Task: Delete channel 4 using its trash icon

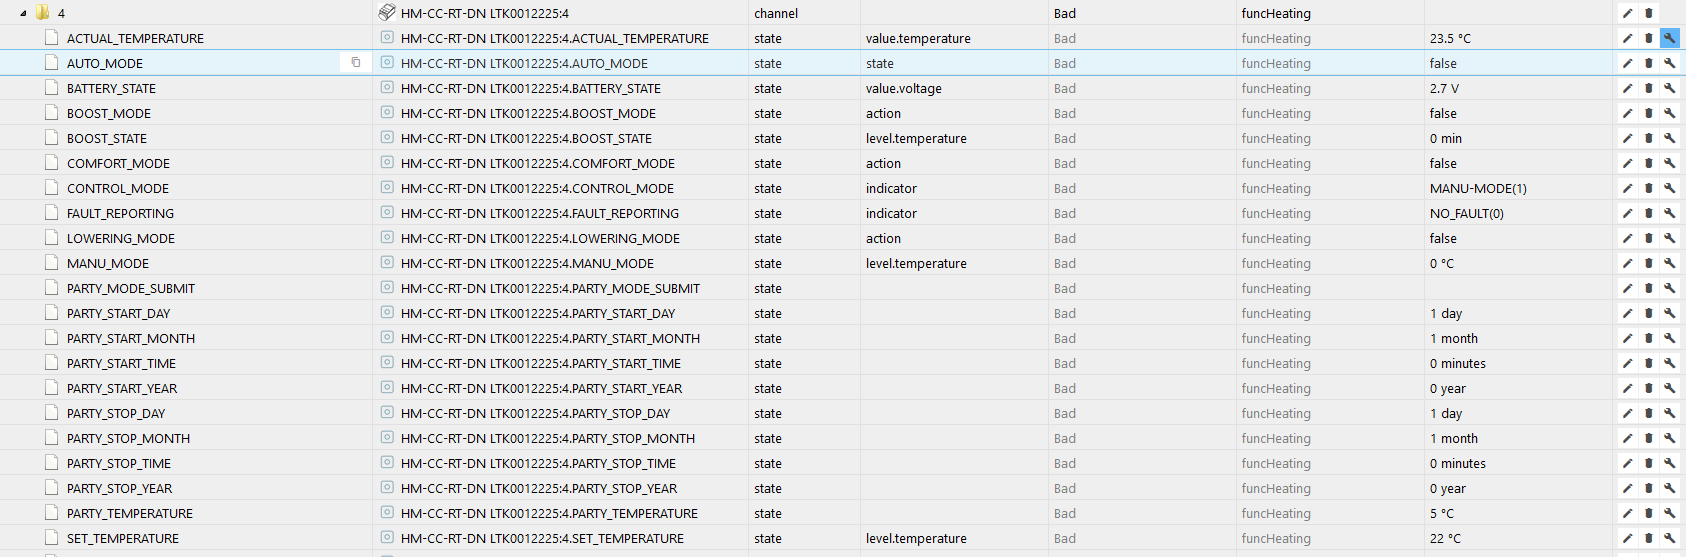Action: (x=1648, y=13)
